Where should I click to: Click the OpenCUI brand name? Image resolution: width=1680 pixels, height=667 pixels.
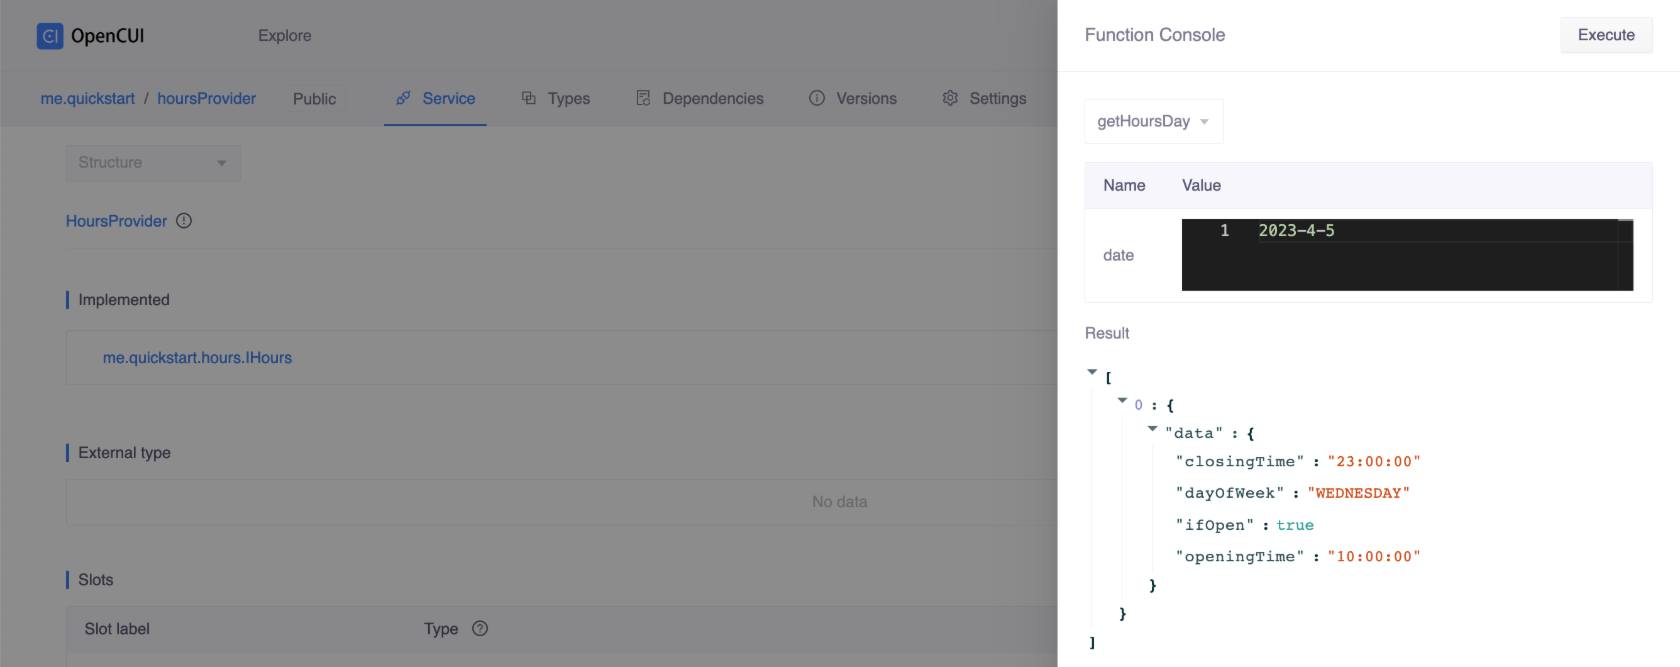[x=108, y=36]
